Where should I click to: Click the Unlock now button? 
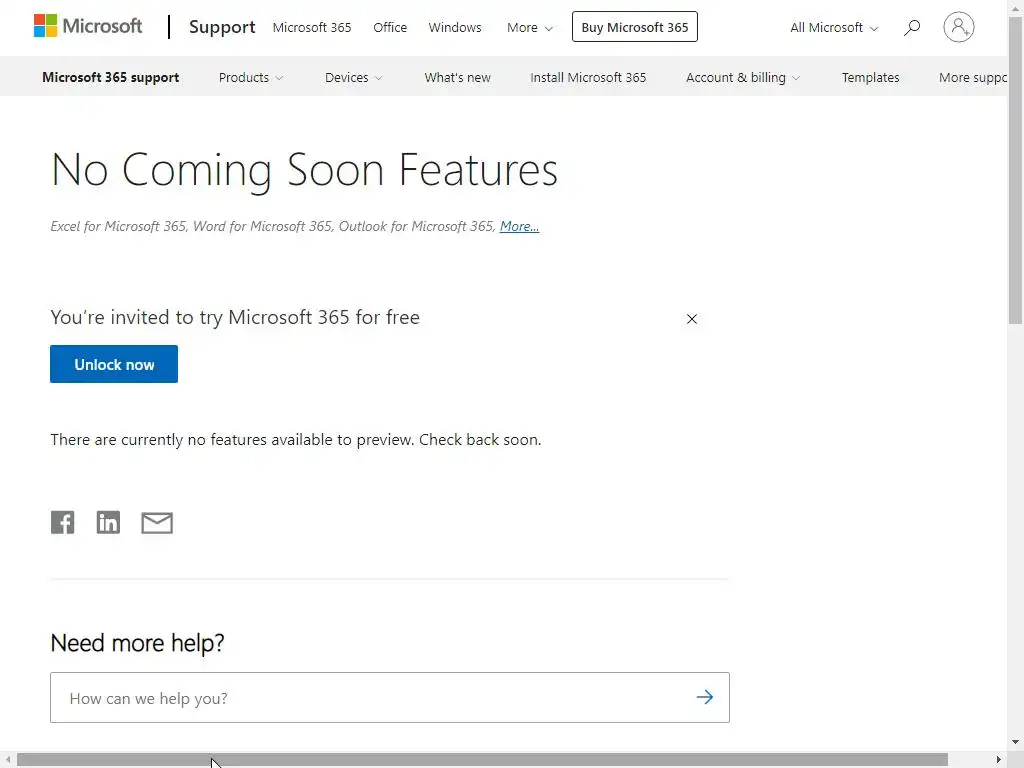coord(114,364)
